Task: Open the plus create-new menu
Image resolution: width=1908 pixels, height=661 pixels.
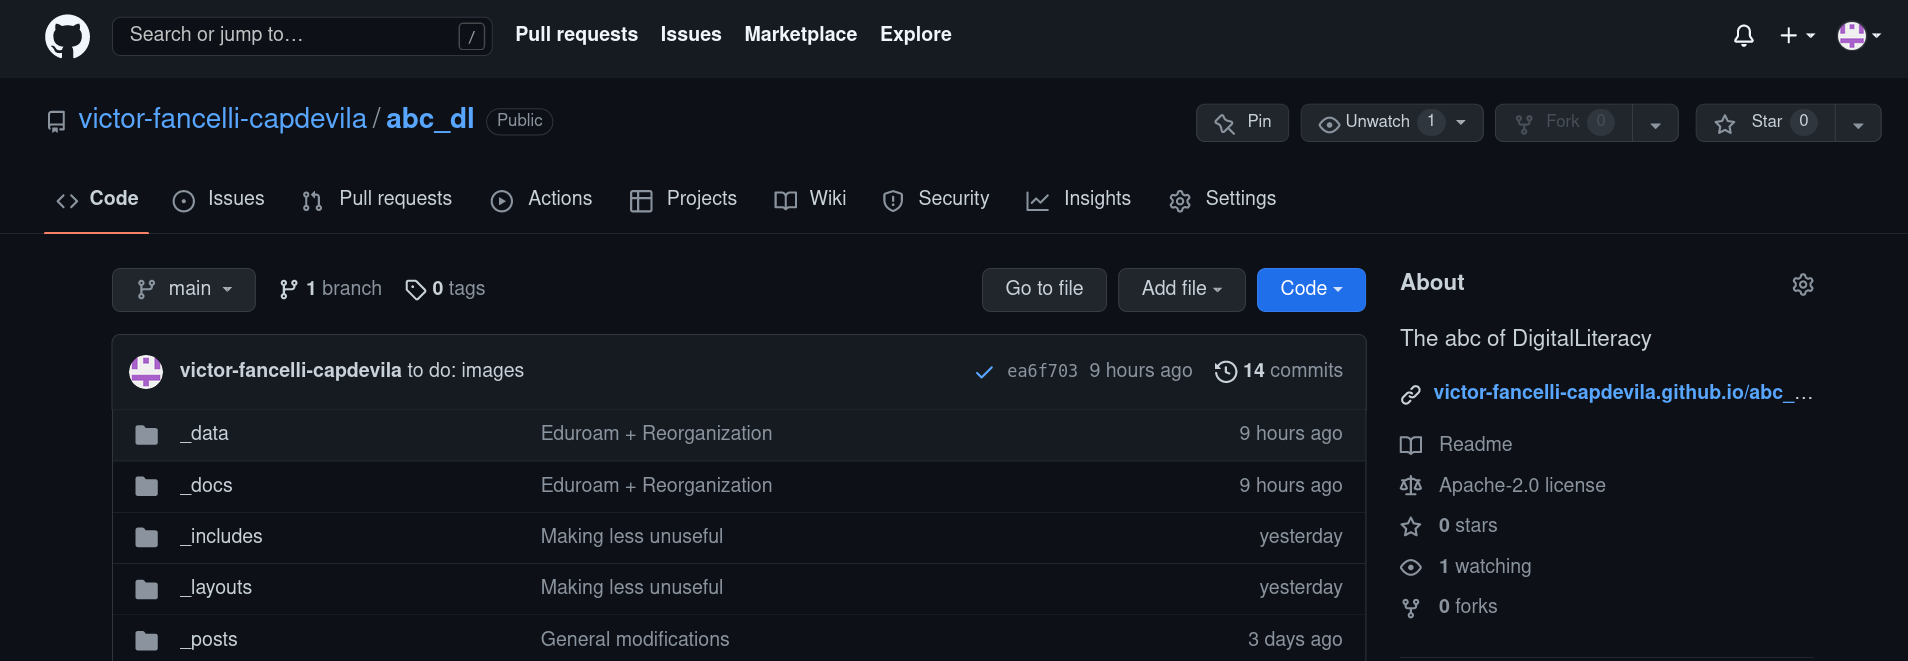Action: (1797, 36)
